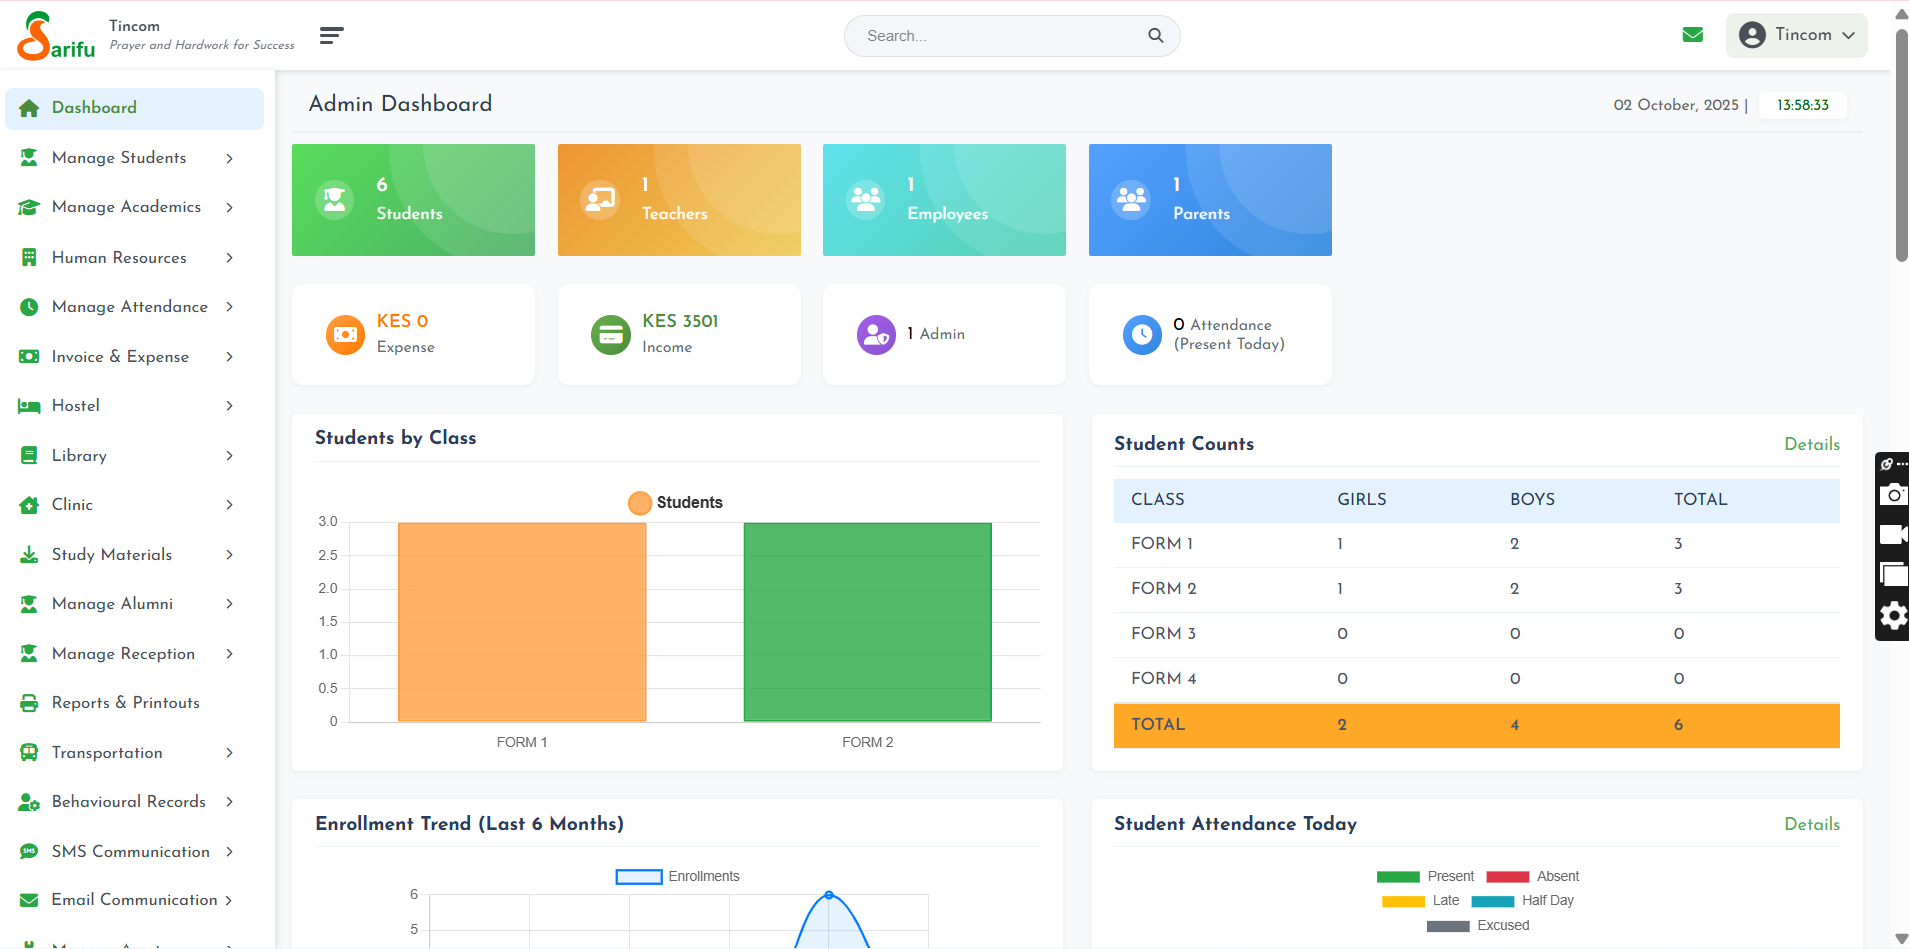This screenshot has width=1909, height=949.
Task: Toggle the Students legend in bar chart
Action: click(x=676, y=503)
